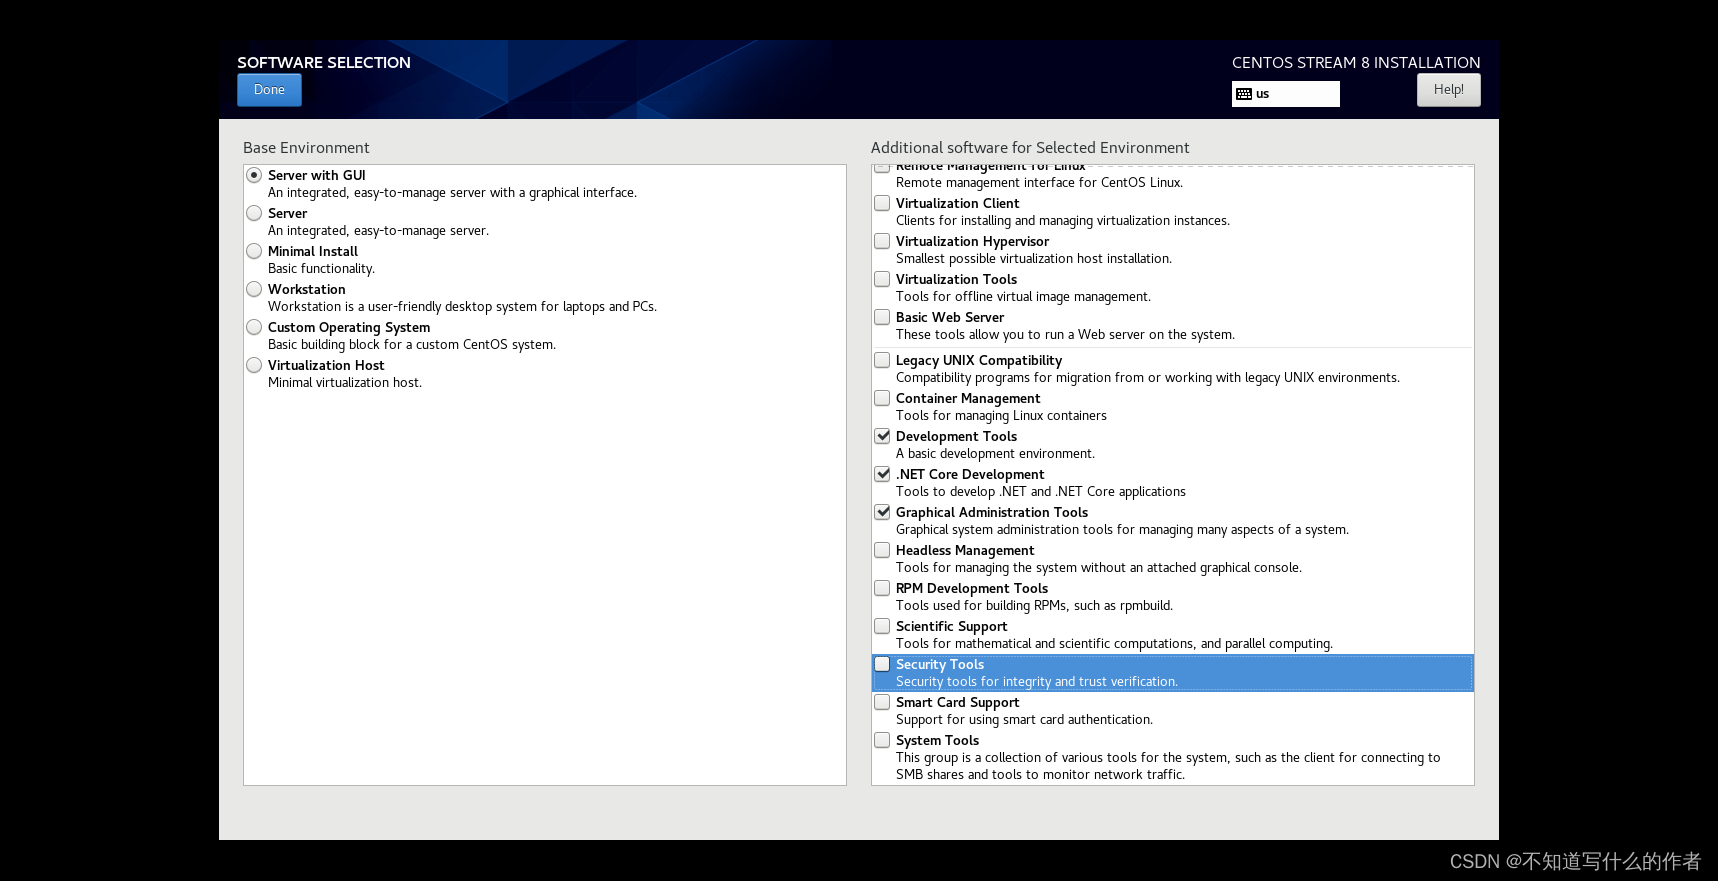1718x881 pixels.
Task: Select the Workstation radio button
Action: coord(254,289)
